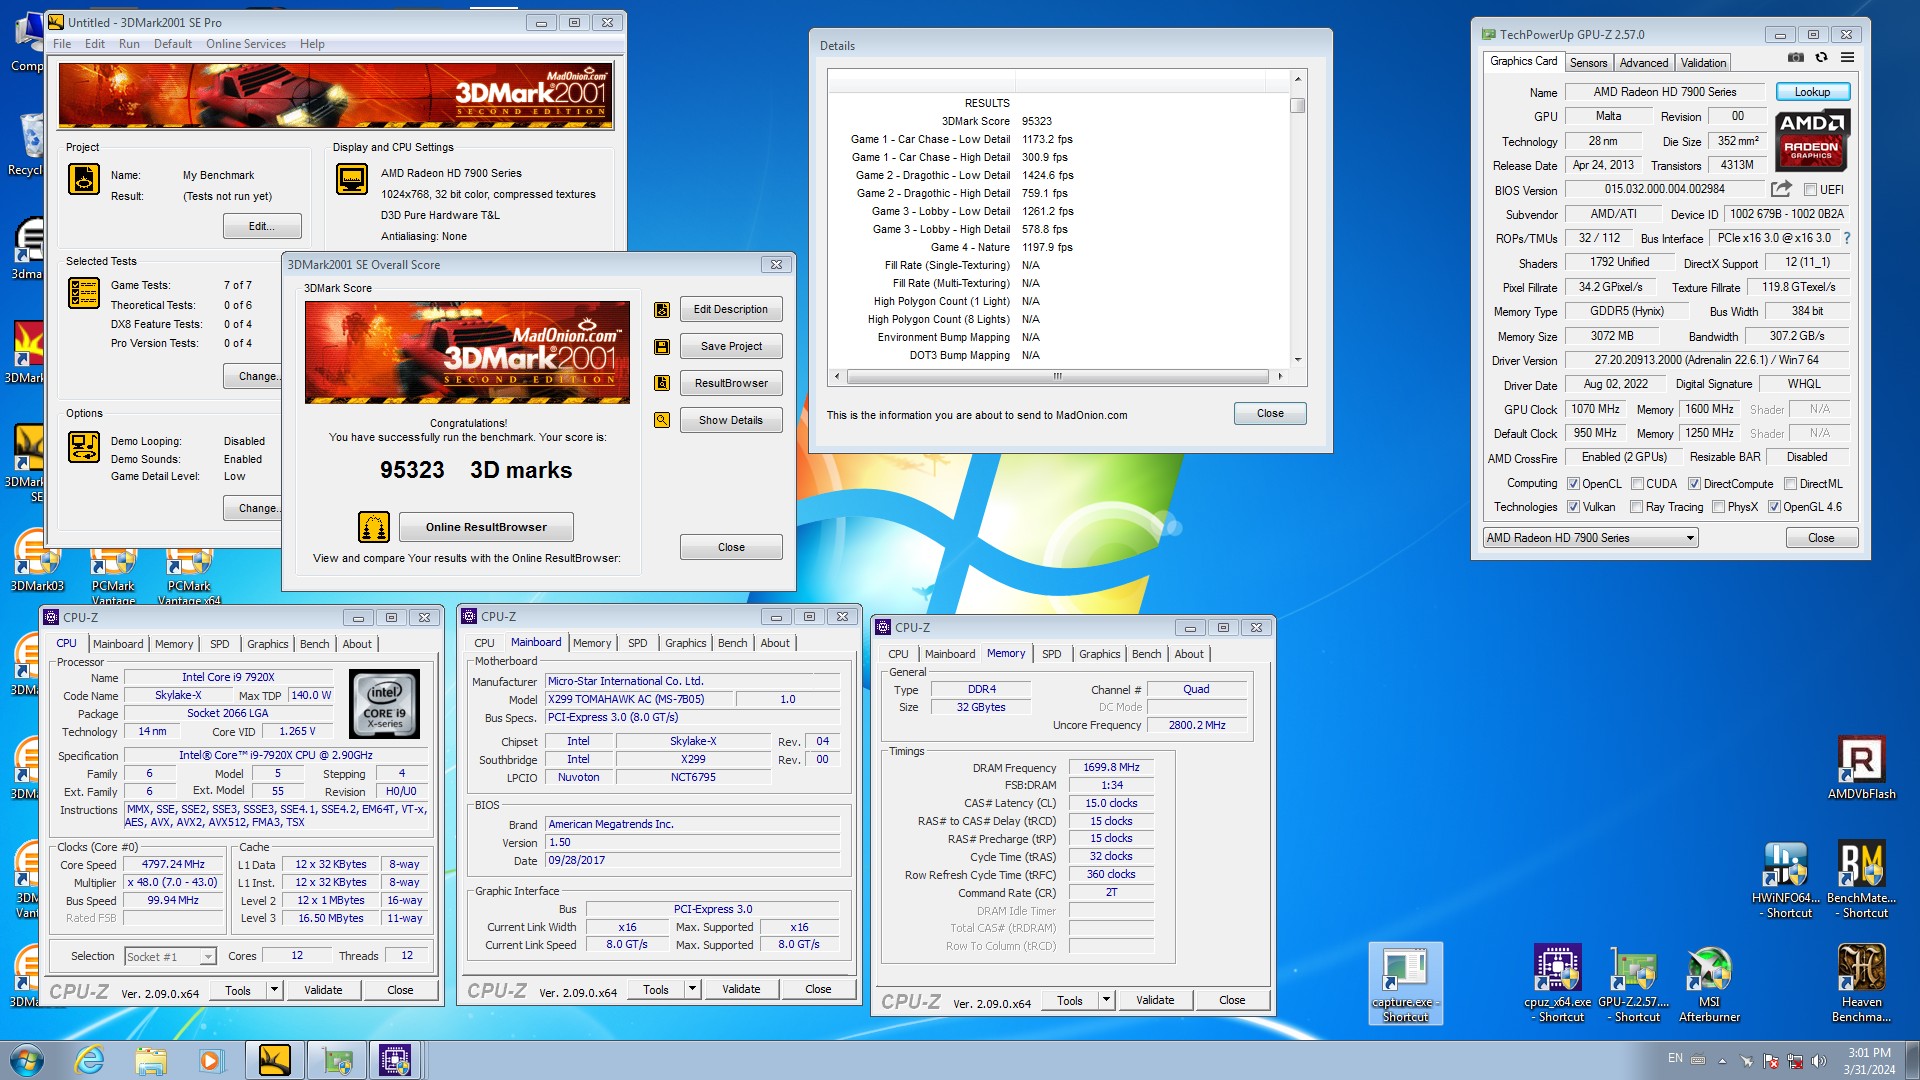This screenshot has height=1080, width=1920.
Task: Click the BIOS export share icon in GPU-Z
Action: tap(1781, 189)
